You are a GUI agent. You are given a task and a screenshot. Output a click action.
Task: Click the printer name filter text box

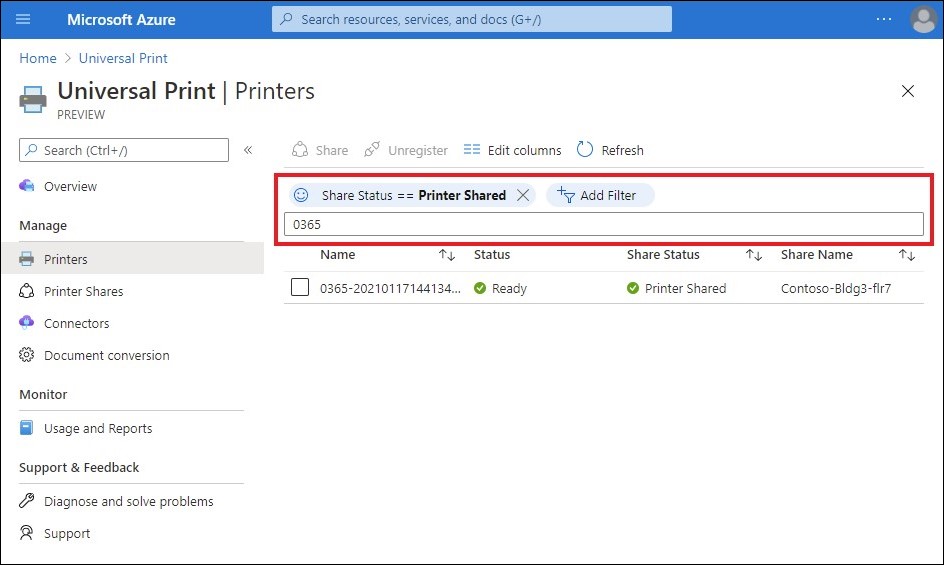point(603,224)
